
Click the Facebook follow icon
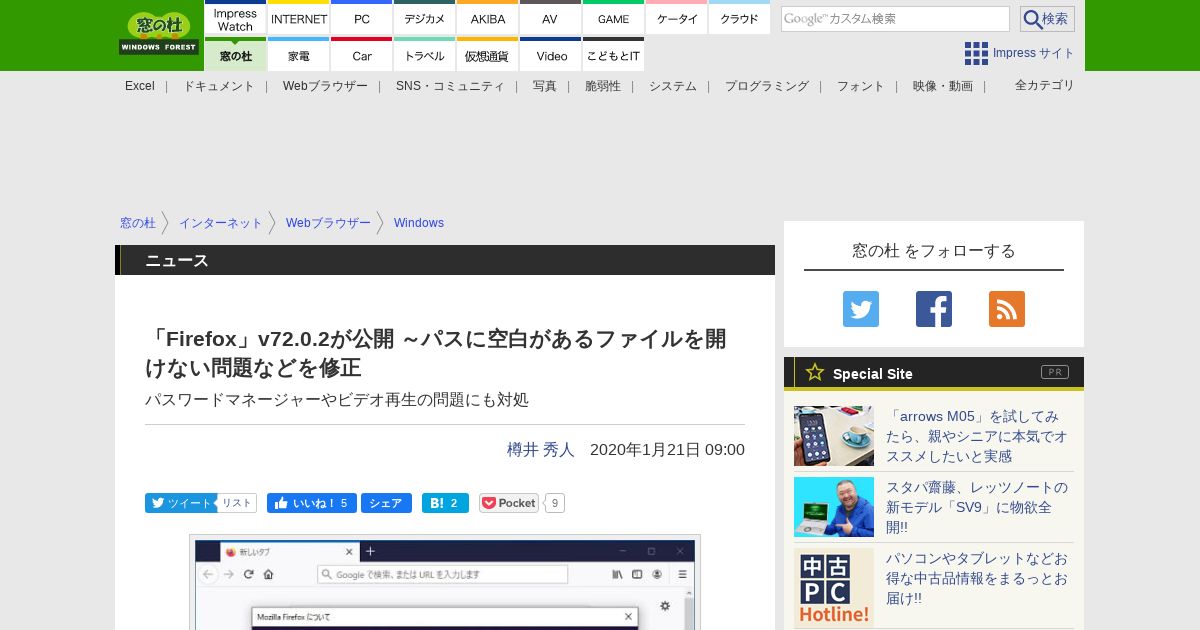[934, 309]
